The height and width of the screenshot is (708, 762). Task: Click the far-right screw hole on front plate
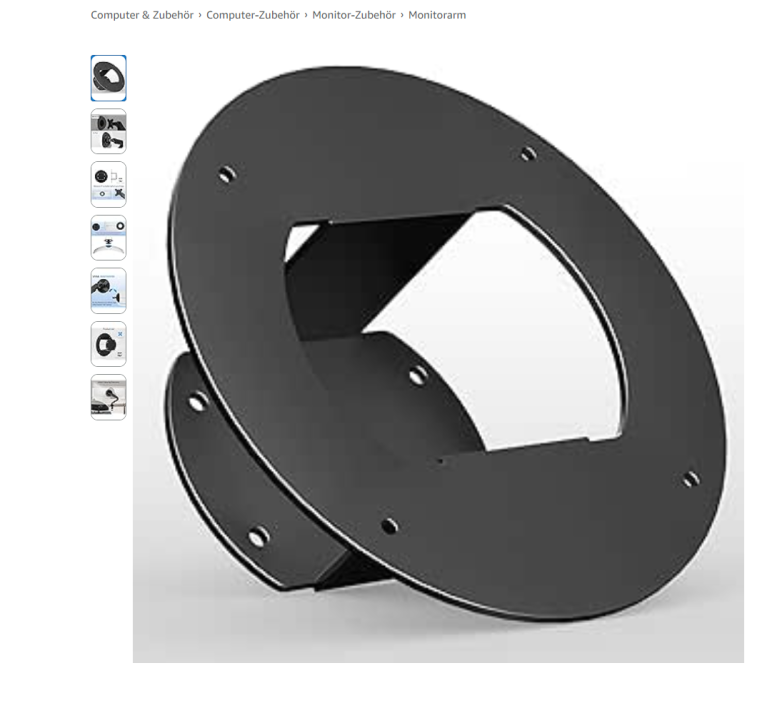pyautogui.click(x=691, y=480)
